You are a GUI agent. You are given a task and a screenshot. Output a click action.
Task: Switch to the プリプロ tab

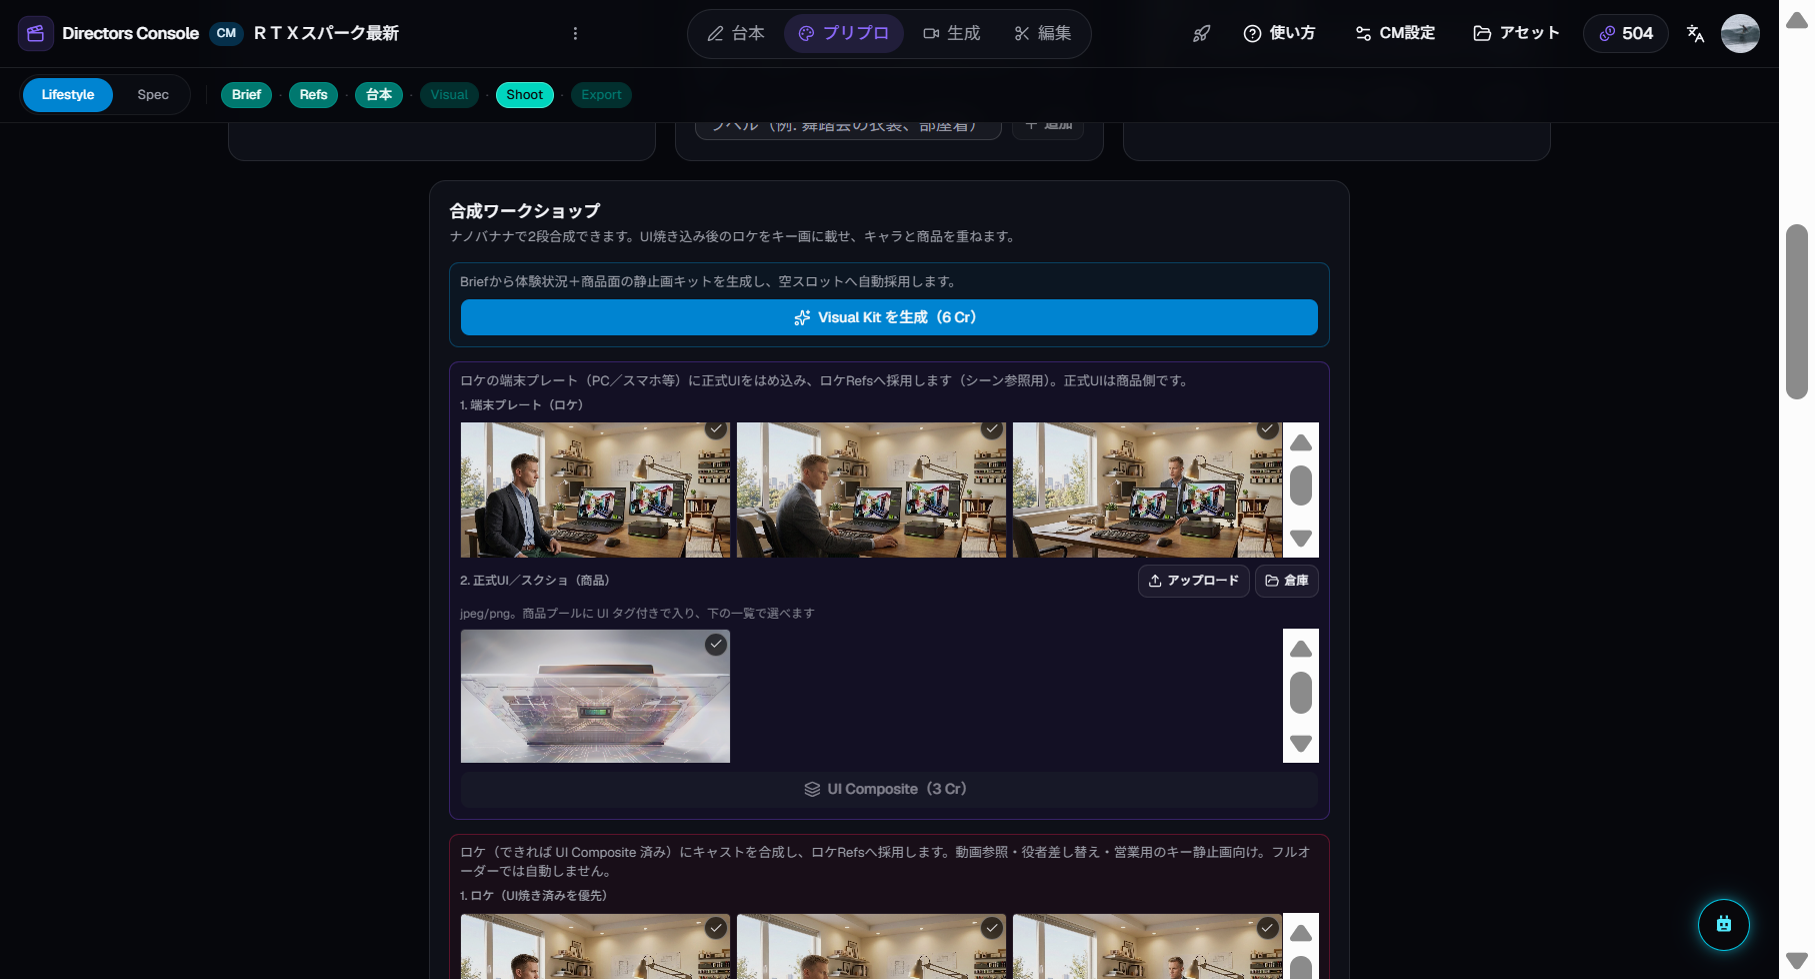(843, 33)
